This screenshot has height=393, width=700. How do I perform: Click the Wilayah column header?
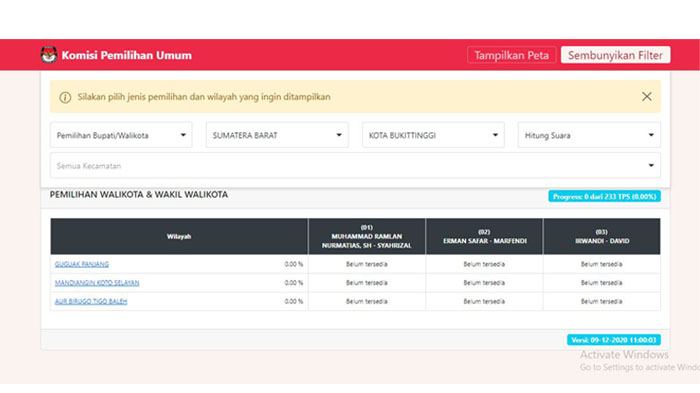(x=179, y=236)
